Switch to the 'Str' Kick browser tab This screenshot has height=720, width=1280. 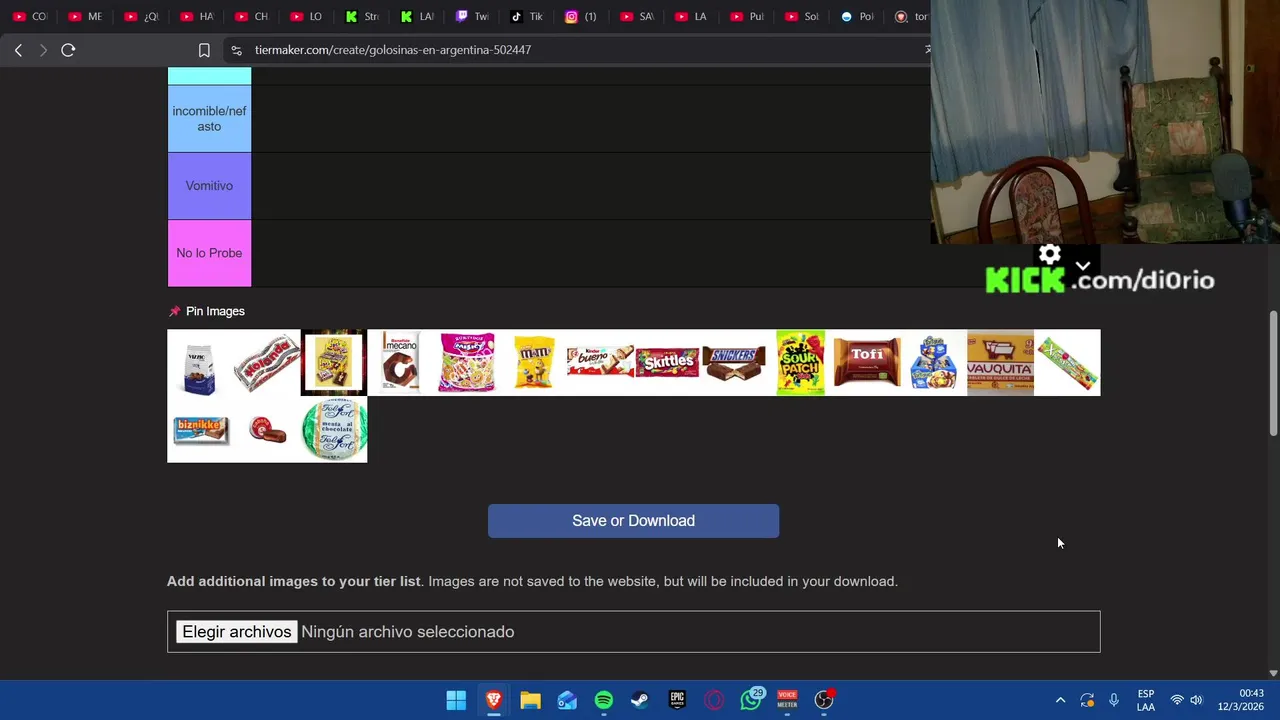(x=362, y=16)
